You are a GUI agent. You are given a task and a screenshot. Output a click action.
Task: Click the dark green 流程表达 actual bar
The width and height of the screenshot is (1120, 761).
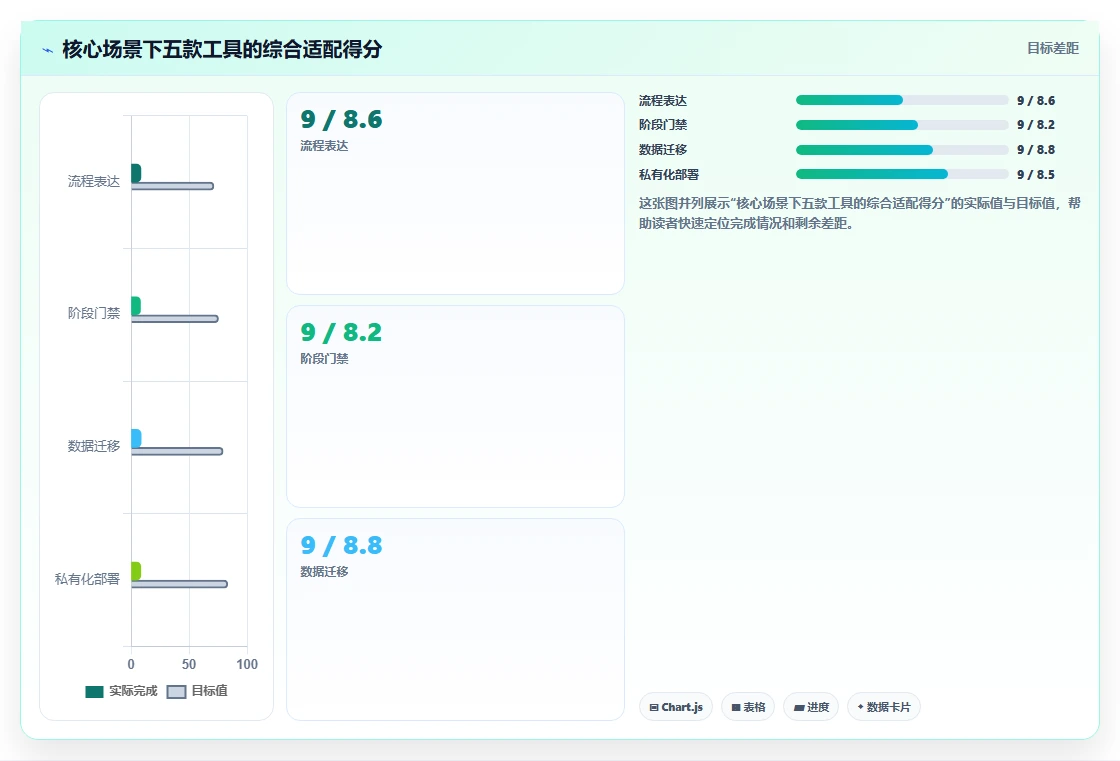136,173
